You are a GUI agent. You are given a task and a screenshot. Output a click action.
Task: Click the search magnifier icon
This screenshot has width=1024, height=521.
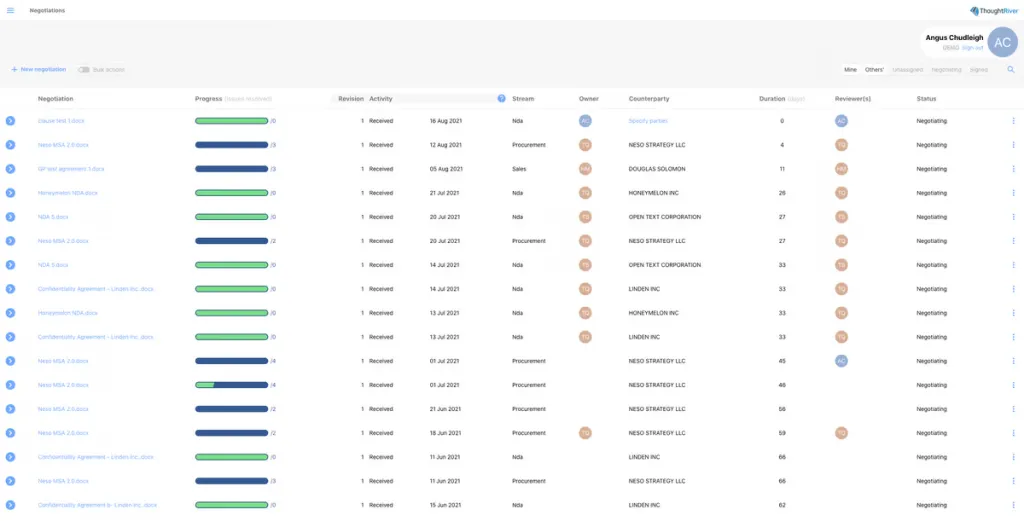click(x=1010, y=70)
